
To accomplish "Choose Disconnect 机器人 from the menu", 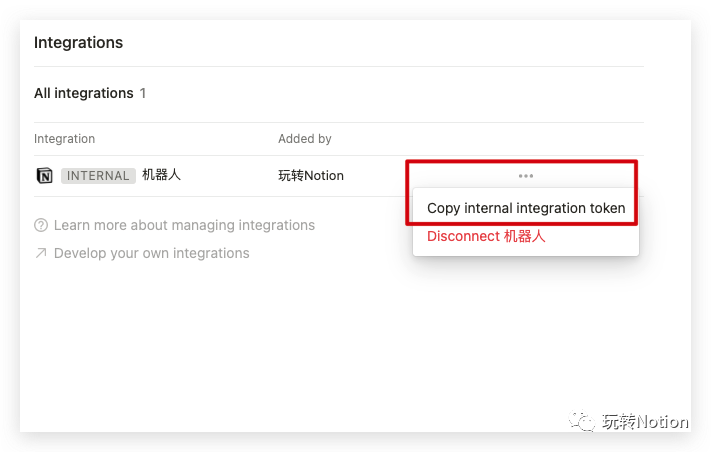I will [x=486, y=237].
